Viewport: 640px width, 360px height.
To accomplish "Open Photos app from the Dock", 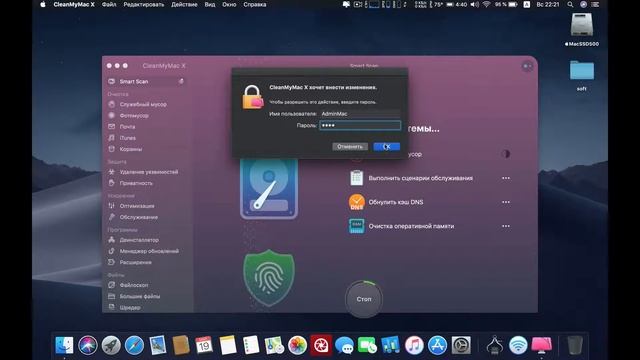I will pos(298,345).
